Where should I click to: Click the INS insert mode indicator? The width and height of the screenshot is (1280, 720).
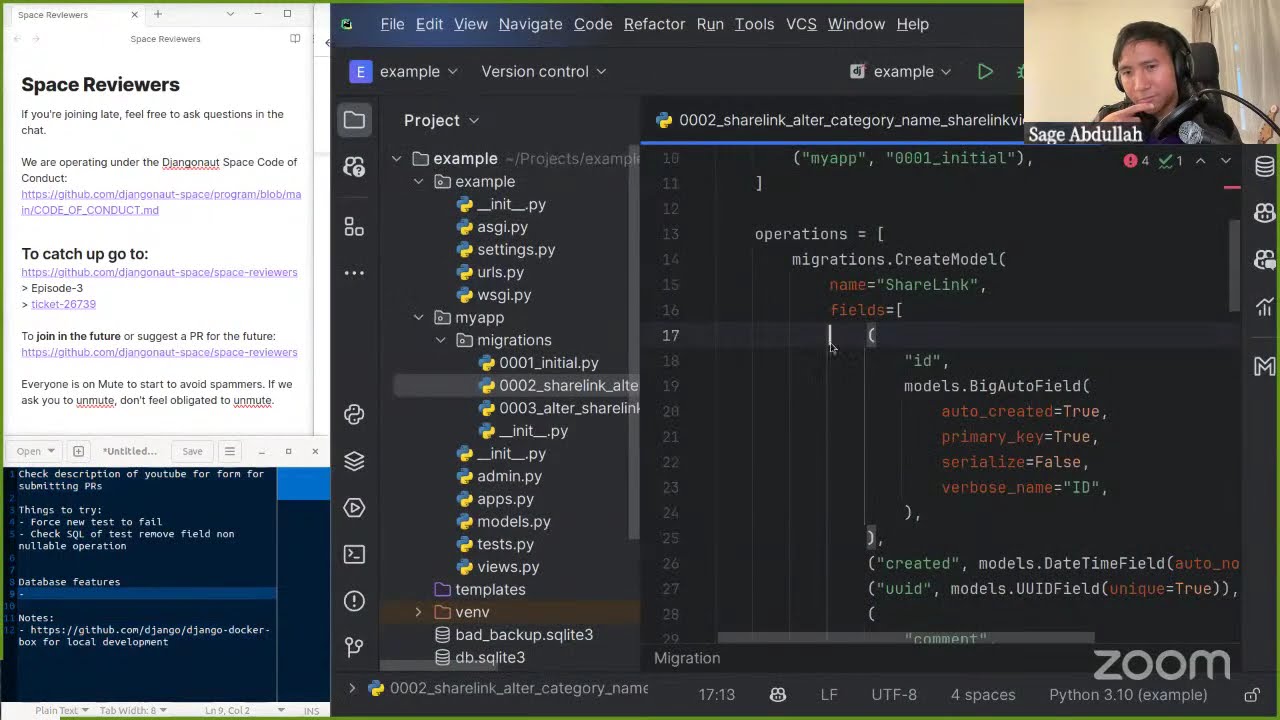tap(311, 711)
